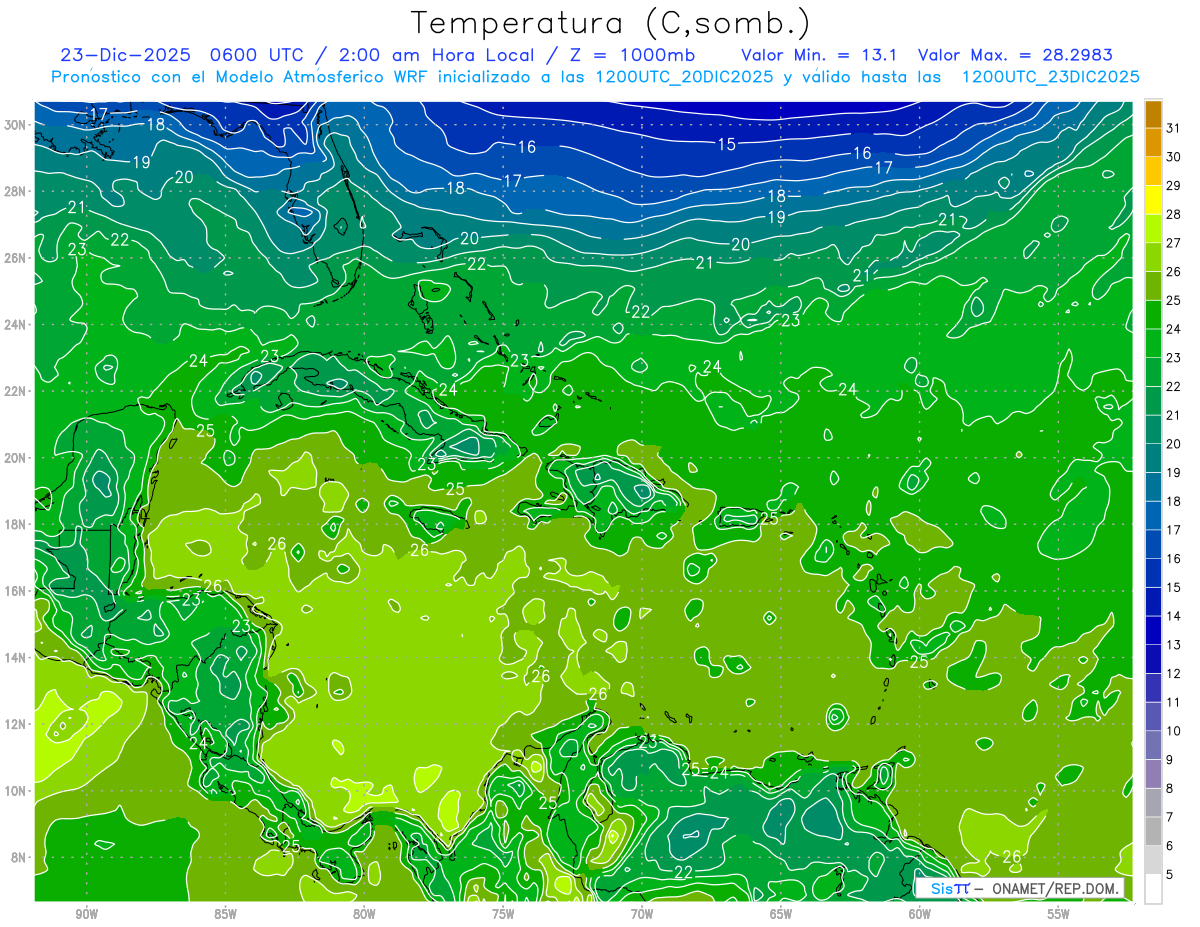Select the dark blue swatch between legend 13 and 14
The image size is (1200, 927).
(x=1153, y=630)
